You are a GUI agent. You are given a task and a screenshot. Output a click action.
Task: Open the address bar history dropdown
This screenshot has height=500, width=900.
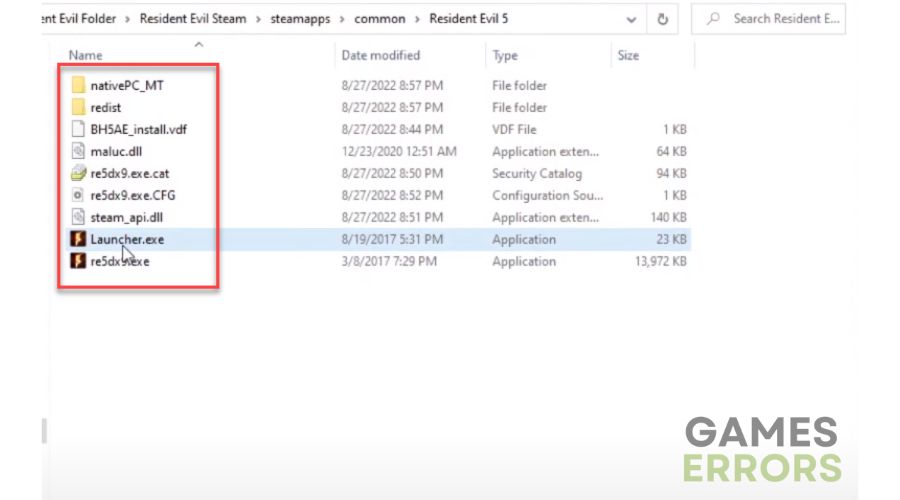[x=631, y=20]
